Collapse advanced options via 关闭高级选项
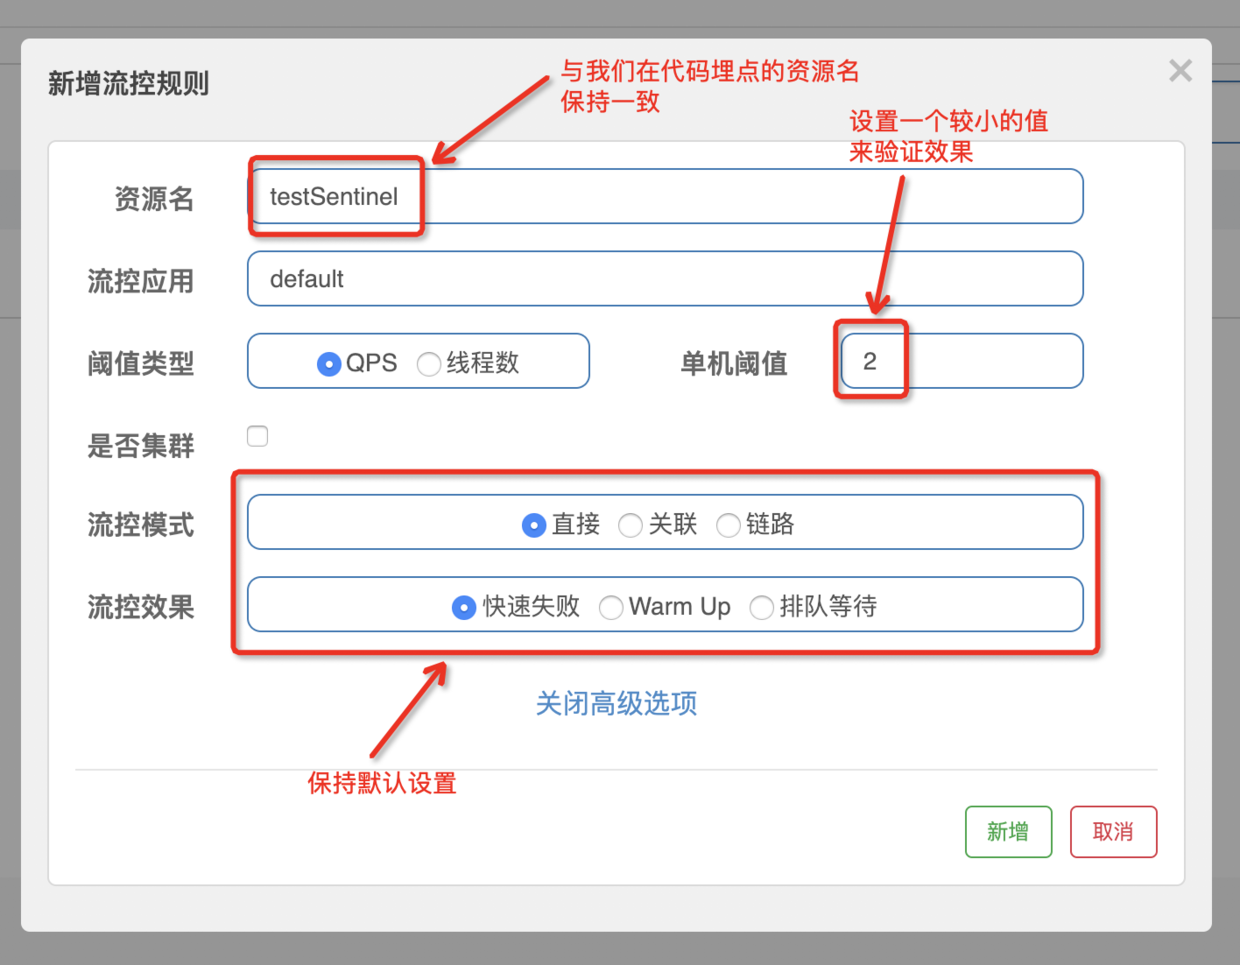Image resolution: width=1240 pixels, height=965 pixels. coord(616,704)
